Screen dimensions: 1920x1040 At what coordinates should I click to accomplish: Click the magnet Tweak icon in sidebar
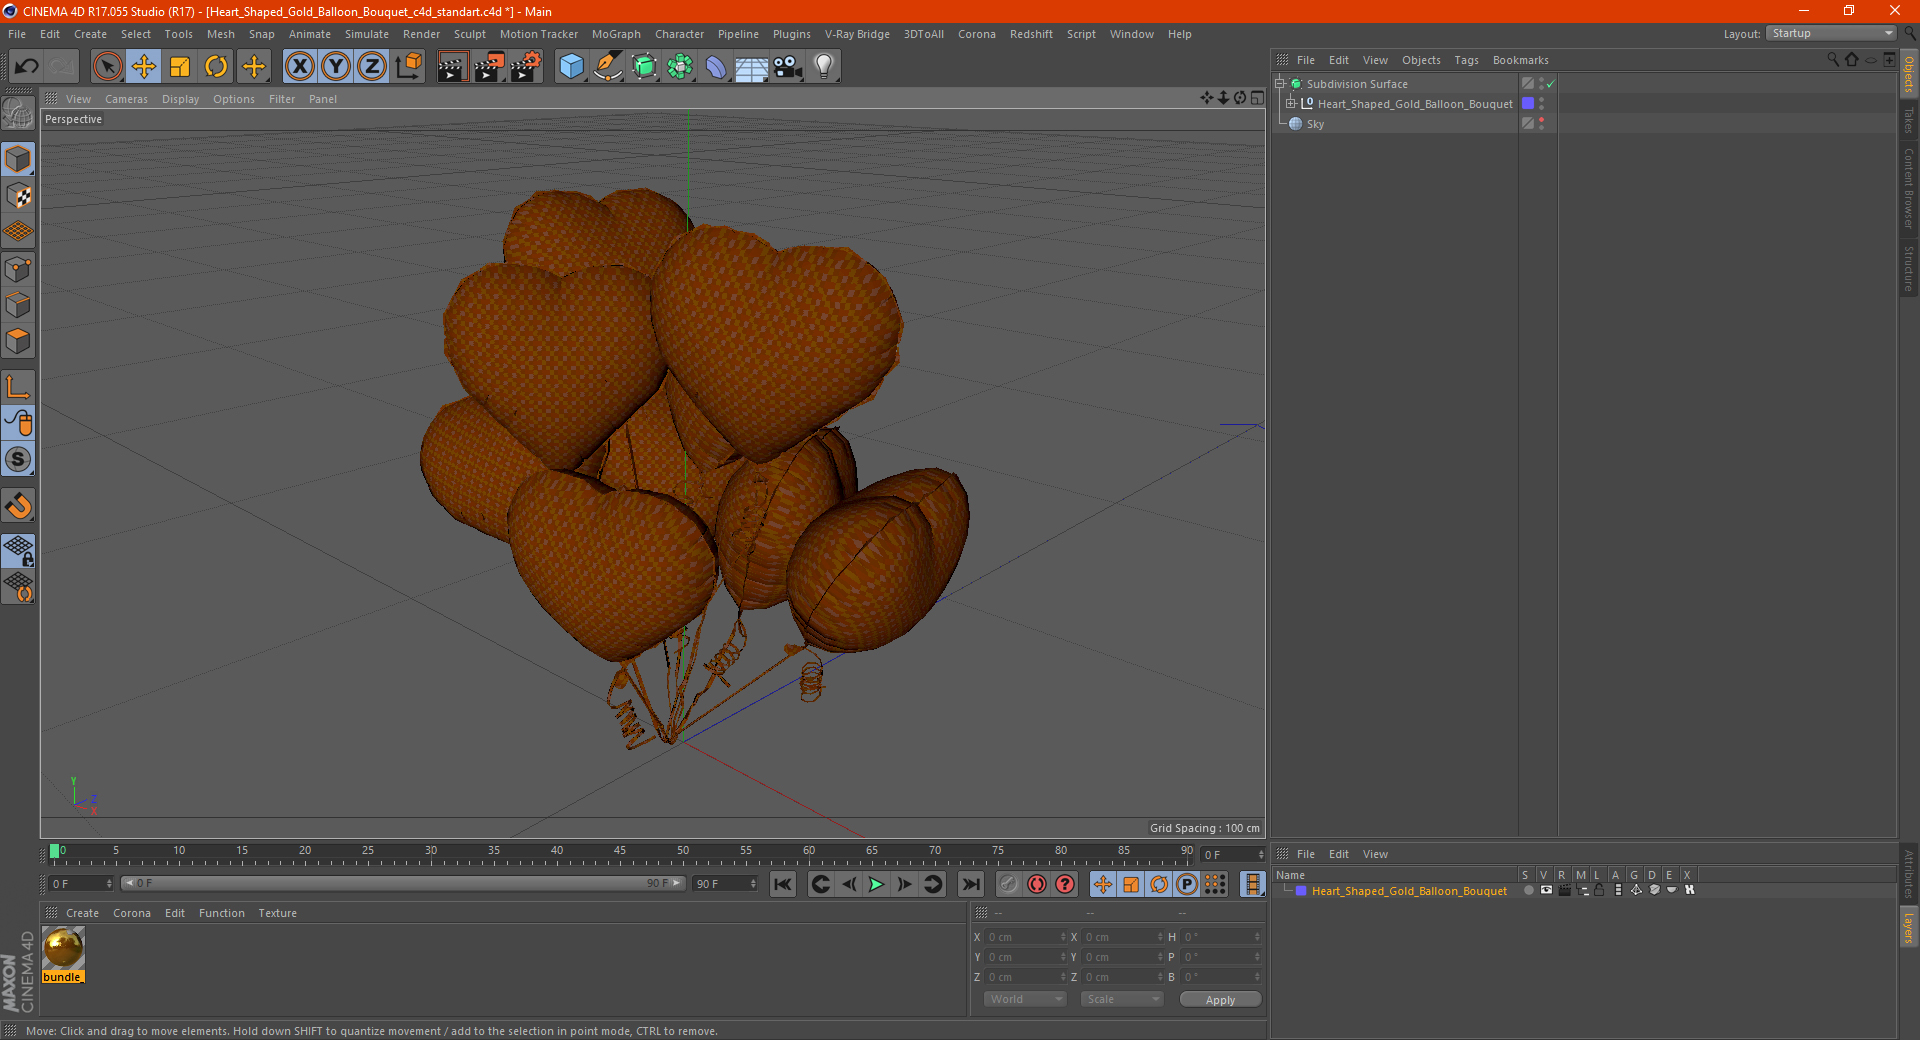pos(18,506)
